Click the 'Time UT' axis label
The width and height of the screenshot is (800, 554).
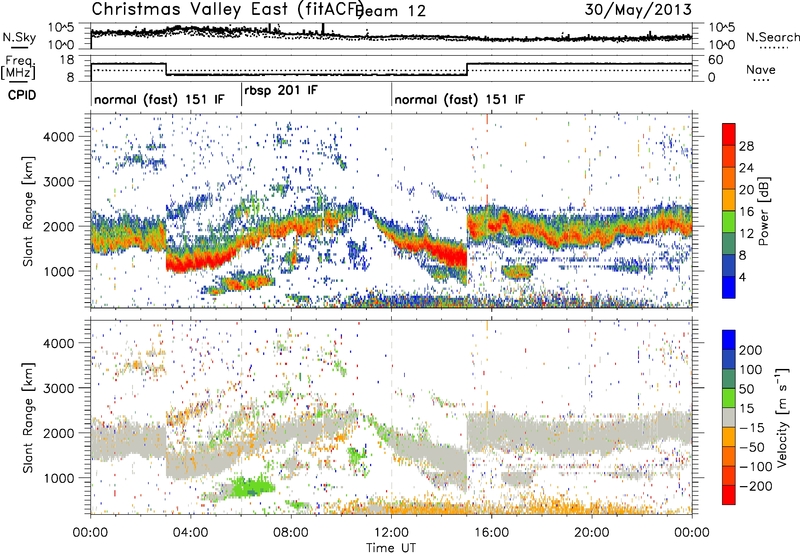pos(391,548)
